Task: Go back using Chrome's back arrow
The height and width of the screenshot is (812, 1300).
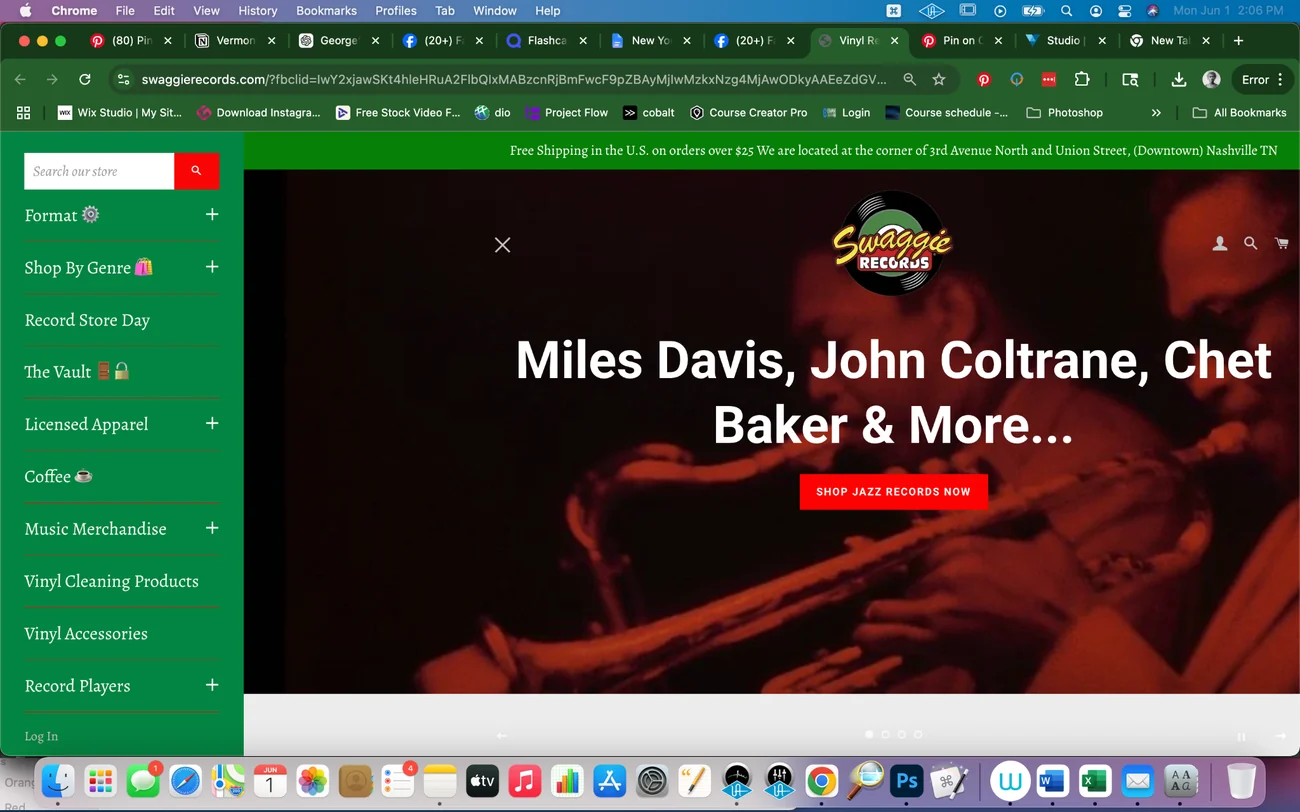Action: pyautogui.click(x=21, y=80)
